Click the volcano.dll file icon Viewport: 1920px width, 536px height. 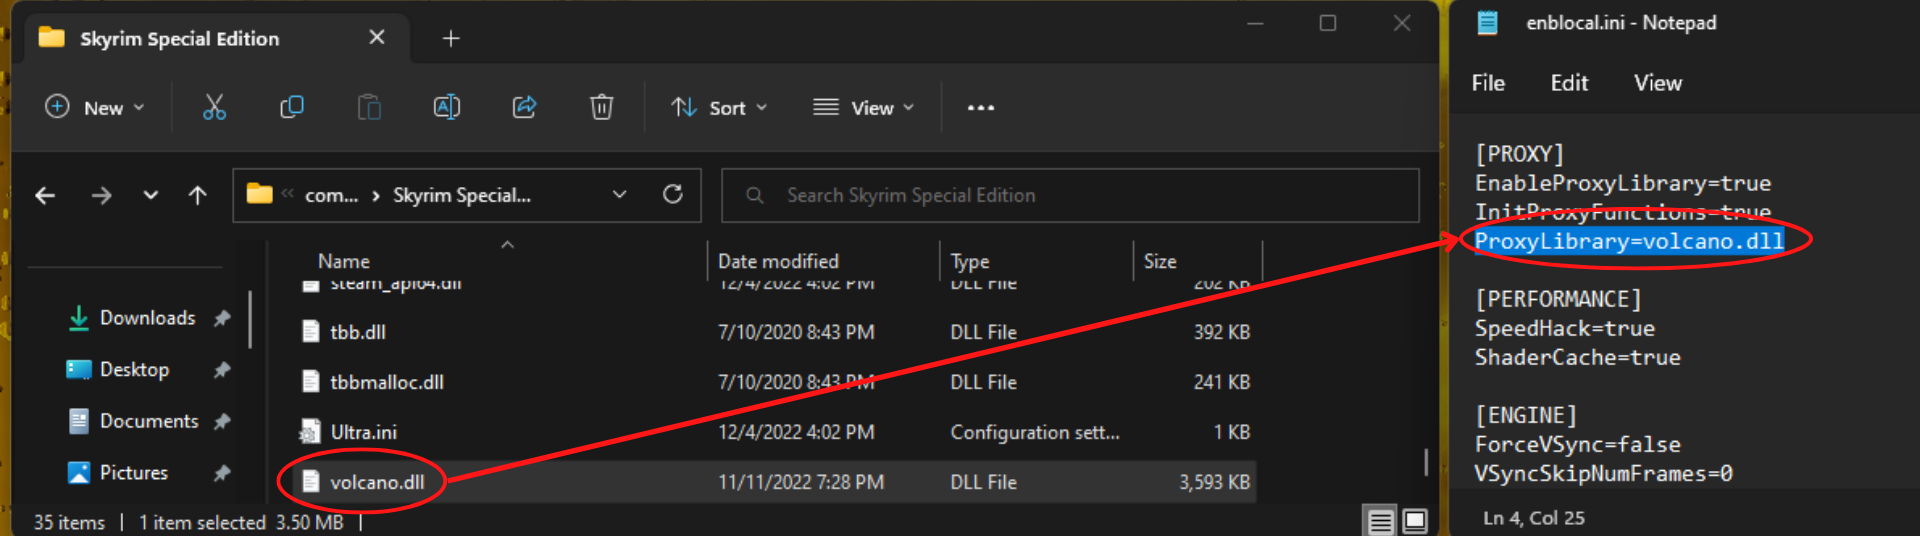(311, 482)
